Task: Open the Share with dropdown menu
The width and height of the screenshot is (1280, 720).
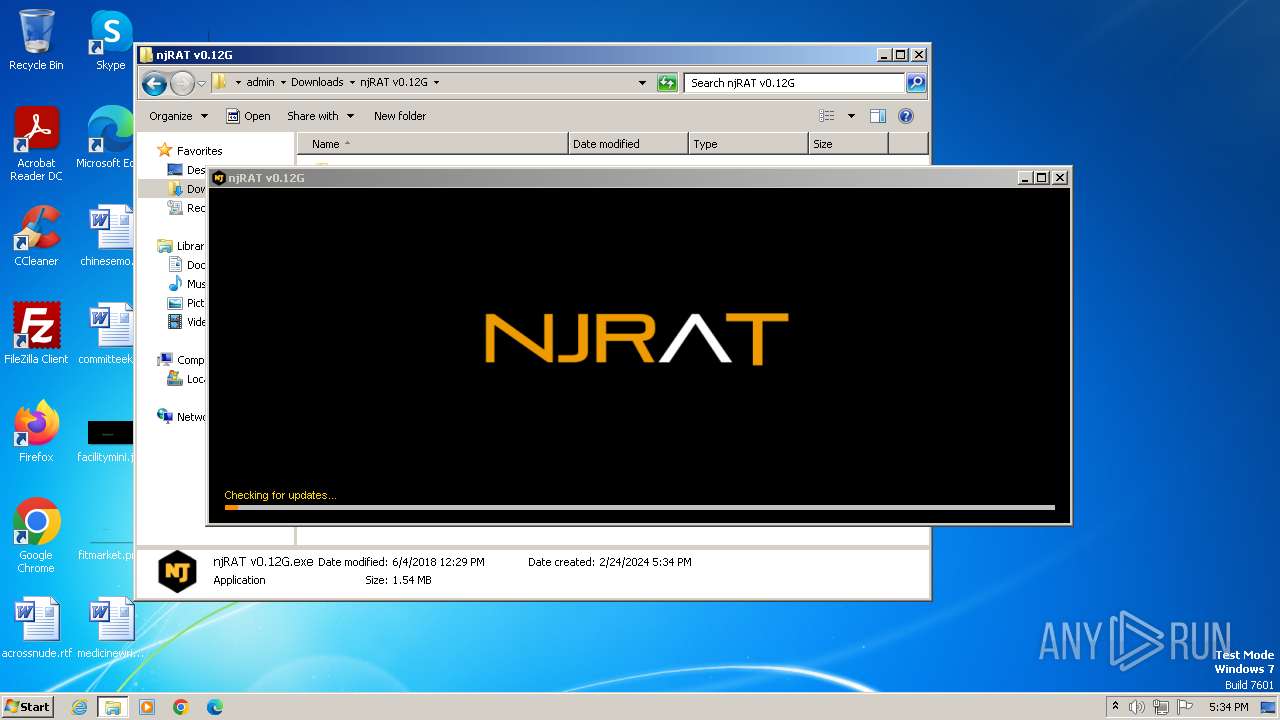Action: click(320, 116)
